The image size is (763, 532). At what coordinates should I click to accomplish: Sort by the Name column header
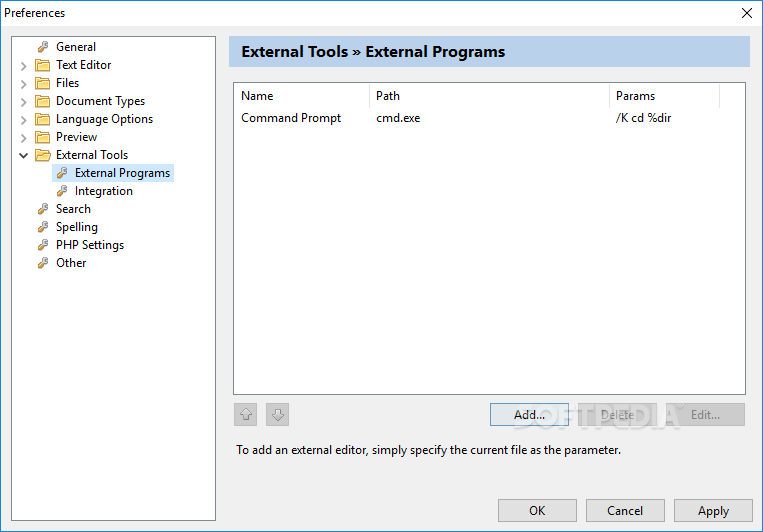coord(301,96)
